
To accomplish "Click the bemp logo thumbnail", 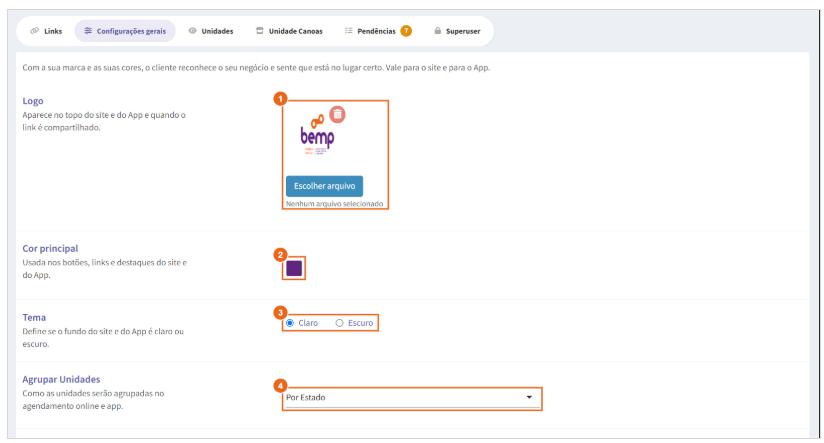I will tap(317, 136).
